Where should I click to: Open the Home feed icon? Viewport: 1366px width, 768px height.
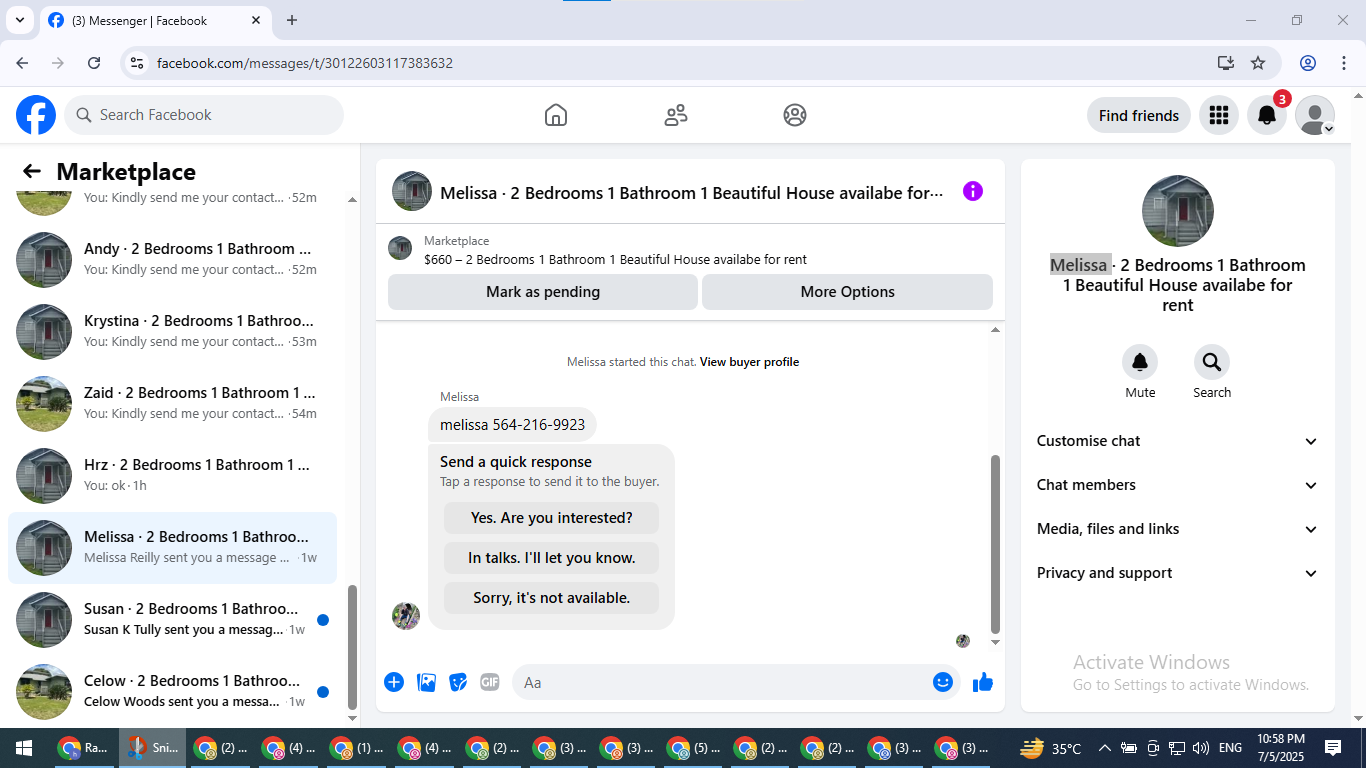[556, 115]
